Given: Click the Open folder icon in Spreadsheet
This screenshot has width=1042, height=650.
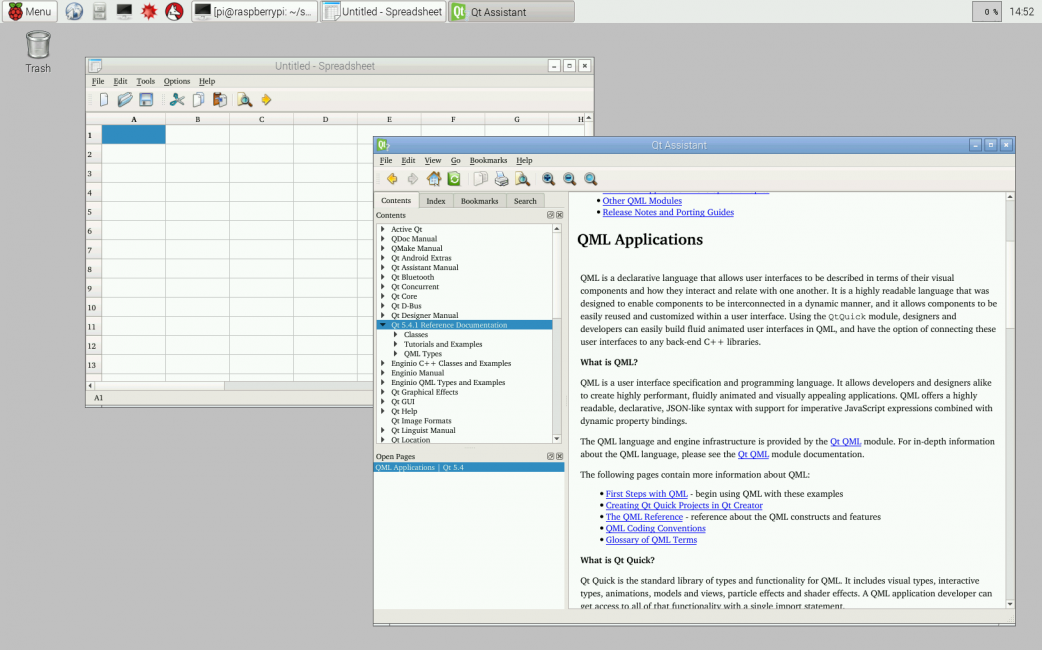Looking at the screenshot, I should pos(125,100).
